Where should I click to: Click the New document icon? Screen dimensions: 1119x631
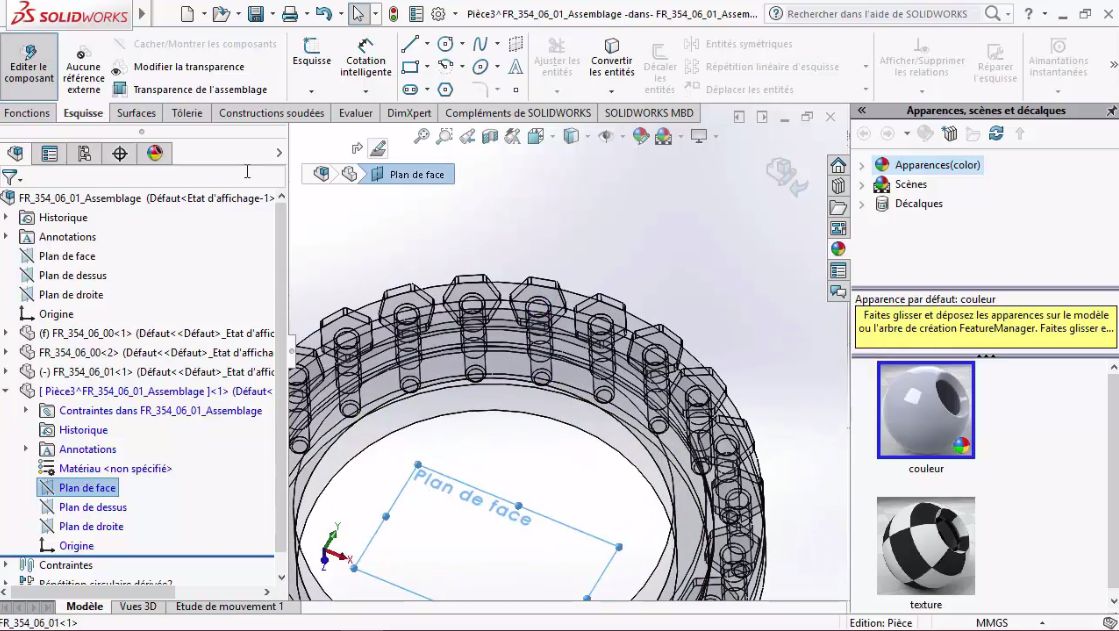[187, 14]
